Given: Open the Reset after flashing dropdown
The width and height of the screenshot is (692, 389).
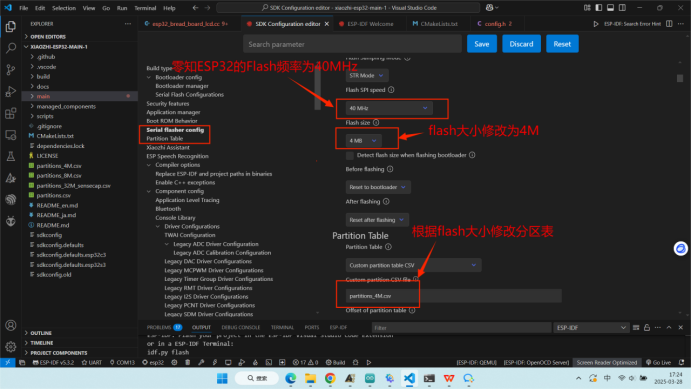Looking at the screenshot, I should point(377,220).
